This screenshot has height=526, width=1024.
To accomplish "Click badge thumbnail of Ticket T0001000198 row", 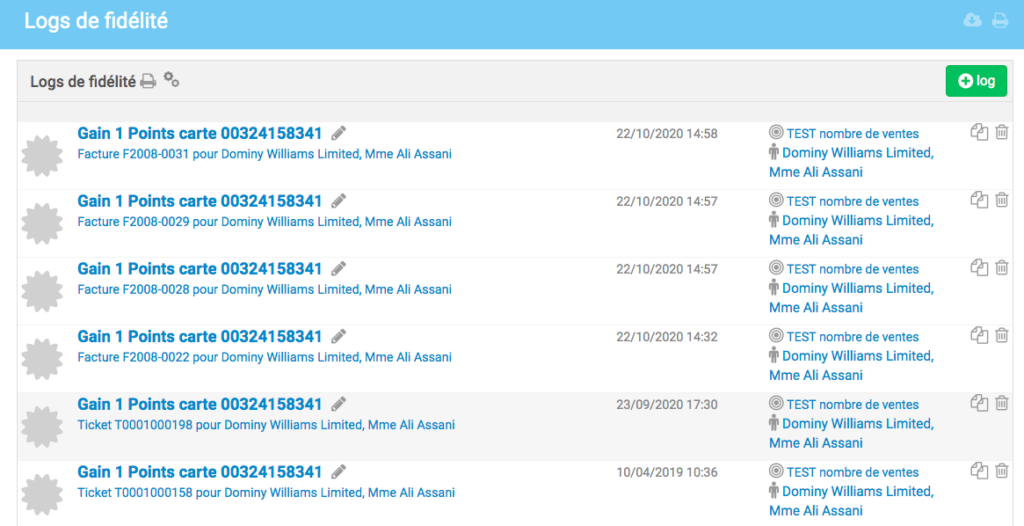I will (x=42, y=426).
